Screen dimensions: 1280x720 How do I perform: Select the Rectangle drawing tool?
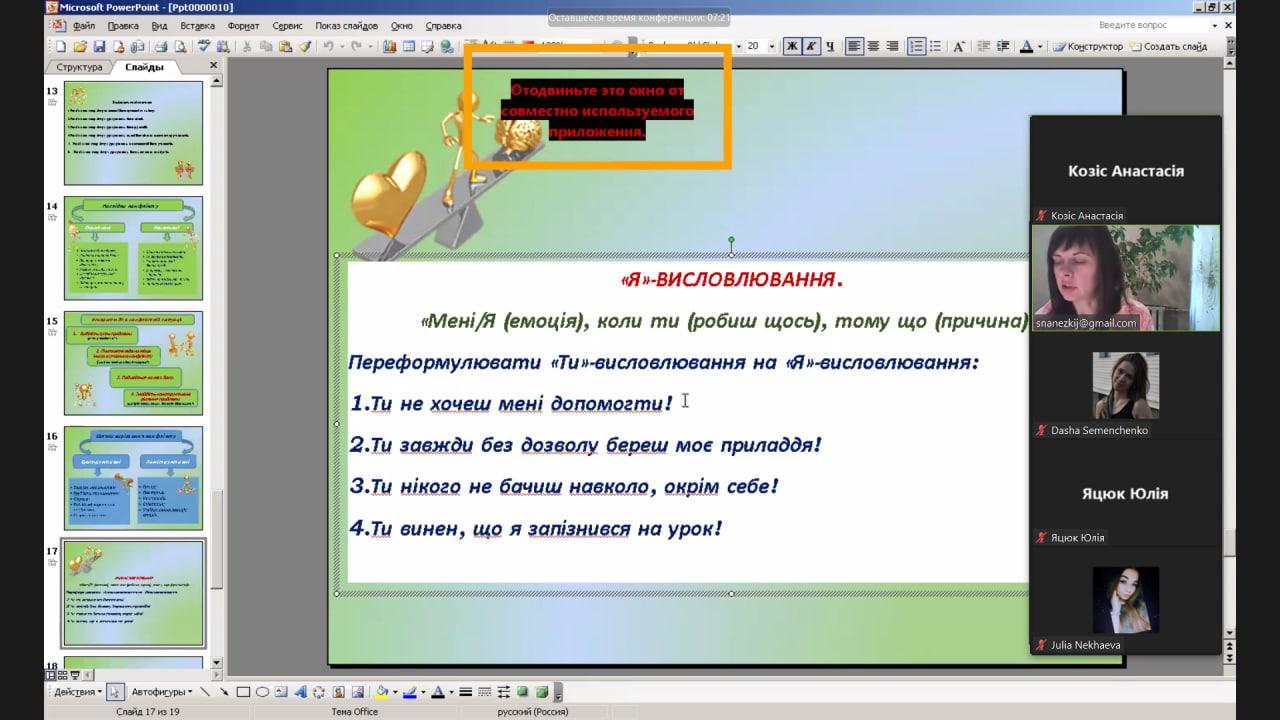pyautogui.click(x=243, y=691)
